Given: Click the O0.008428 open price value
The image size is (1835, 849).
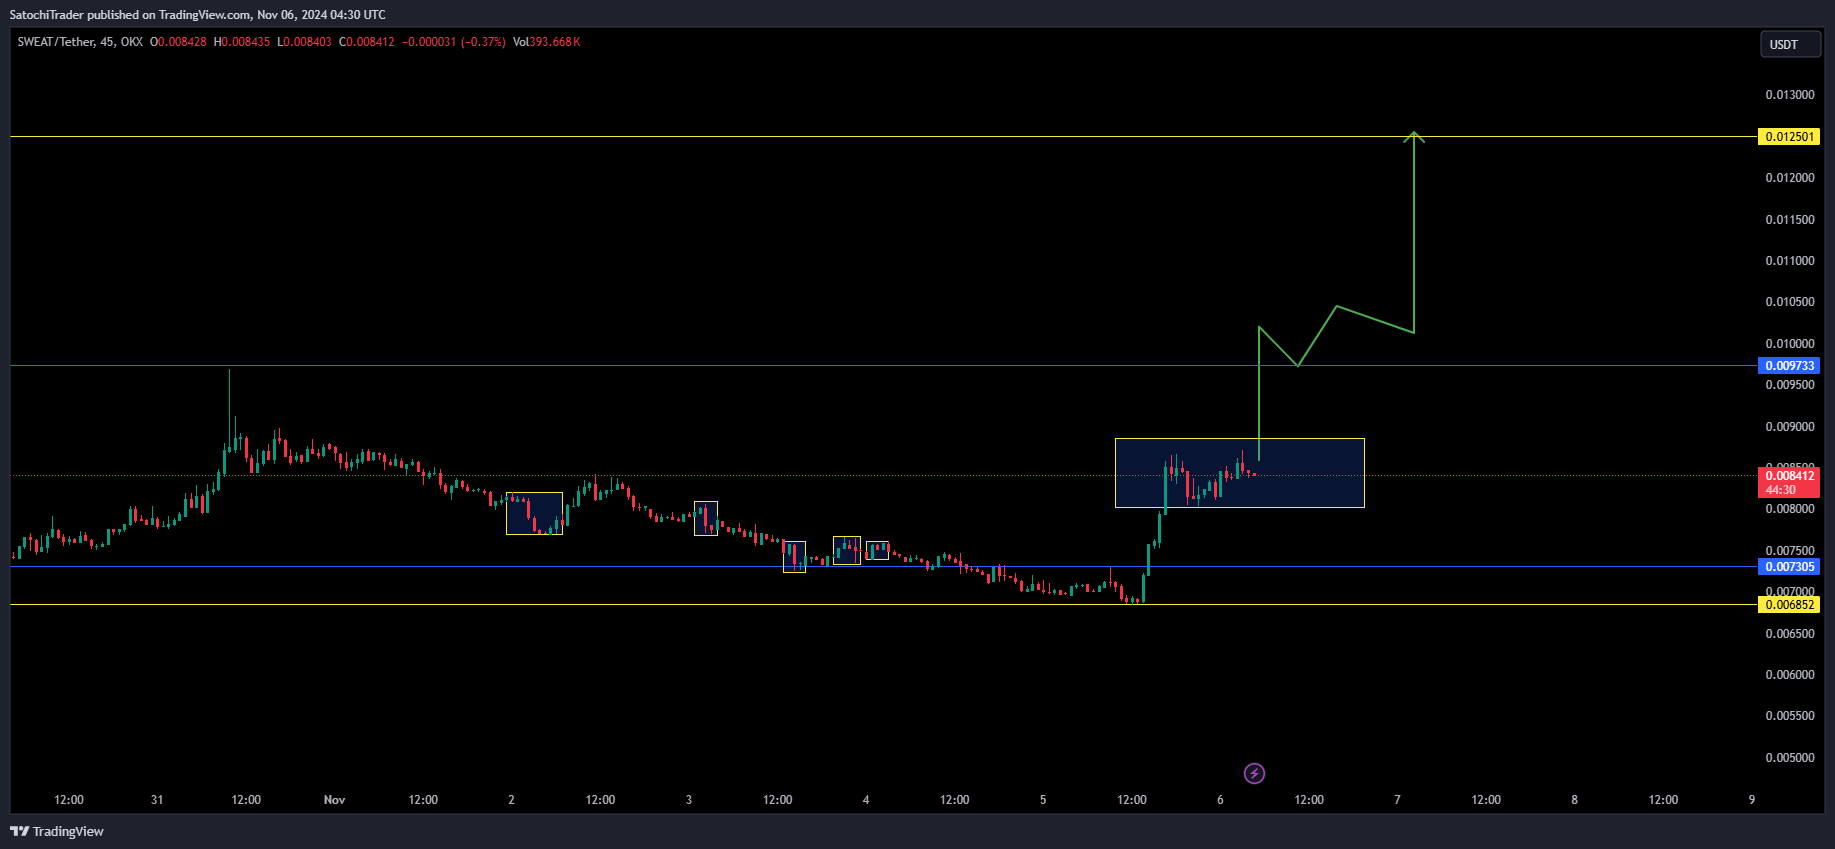Looking at the screenshot, I should click(x=178, y=42).
